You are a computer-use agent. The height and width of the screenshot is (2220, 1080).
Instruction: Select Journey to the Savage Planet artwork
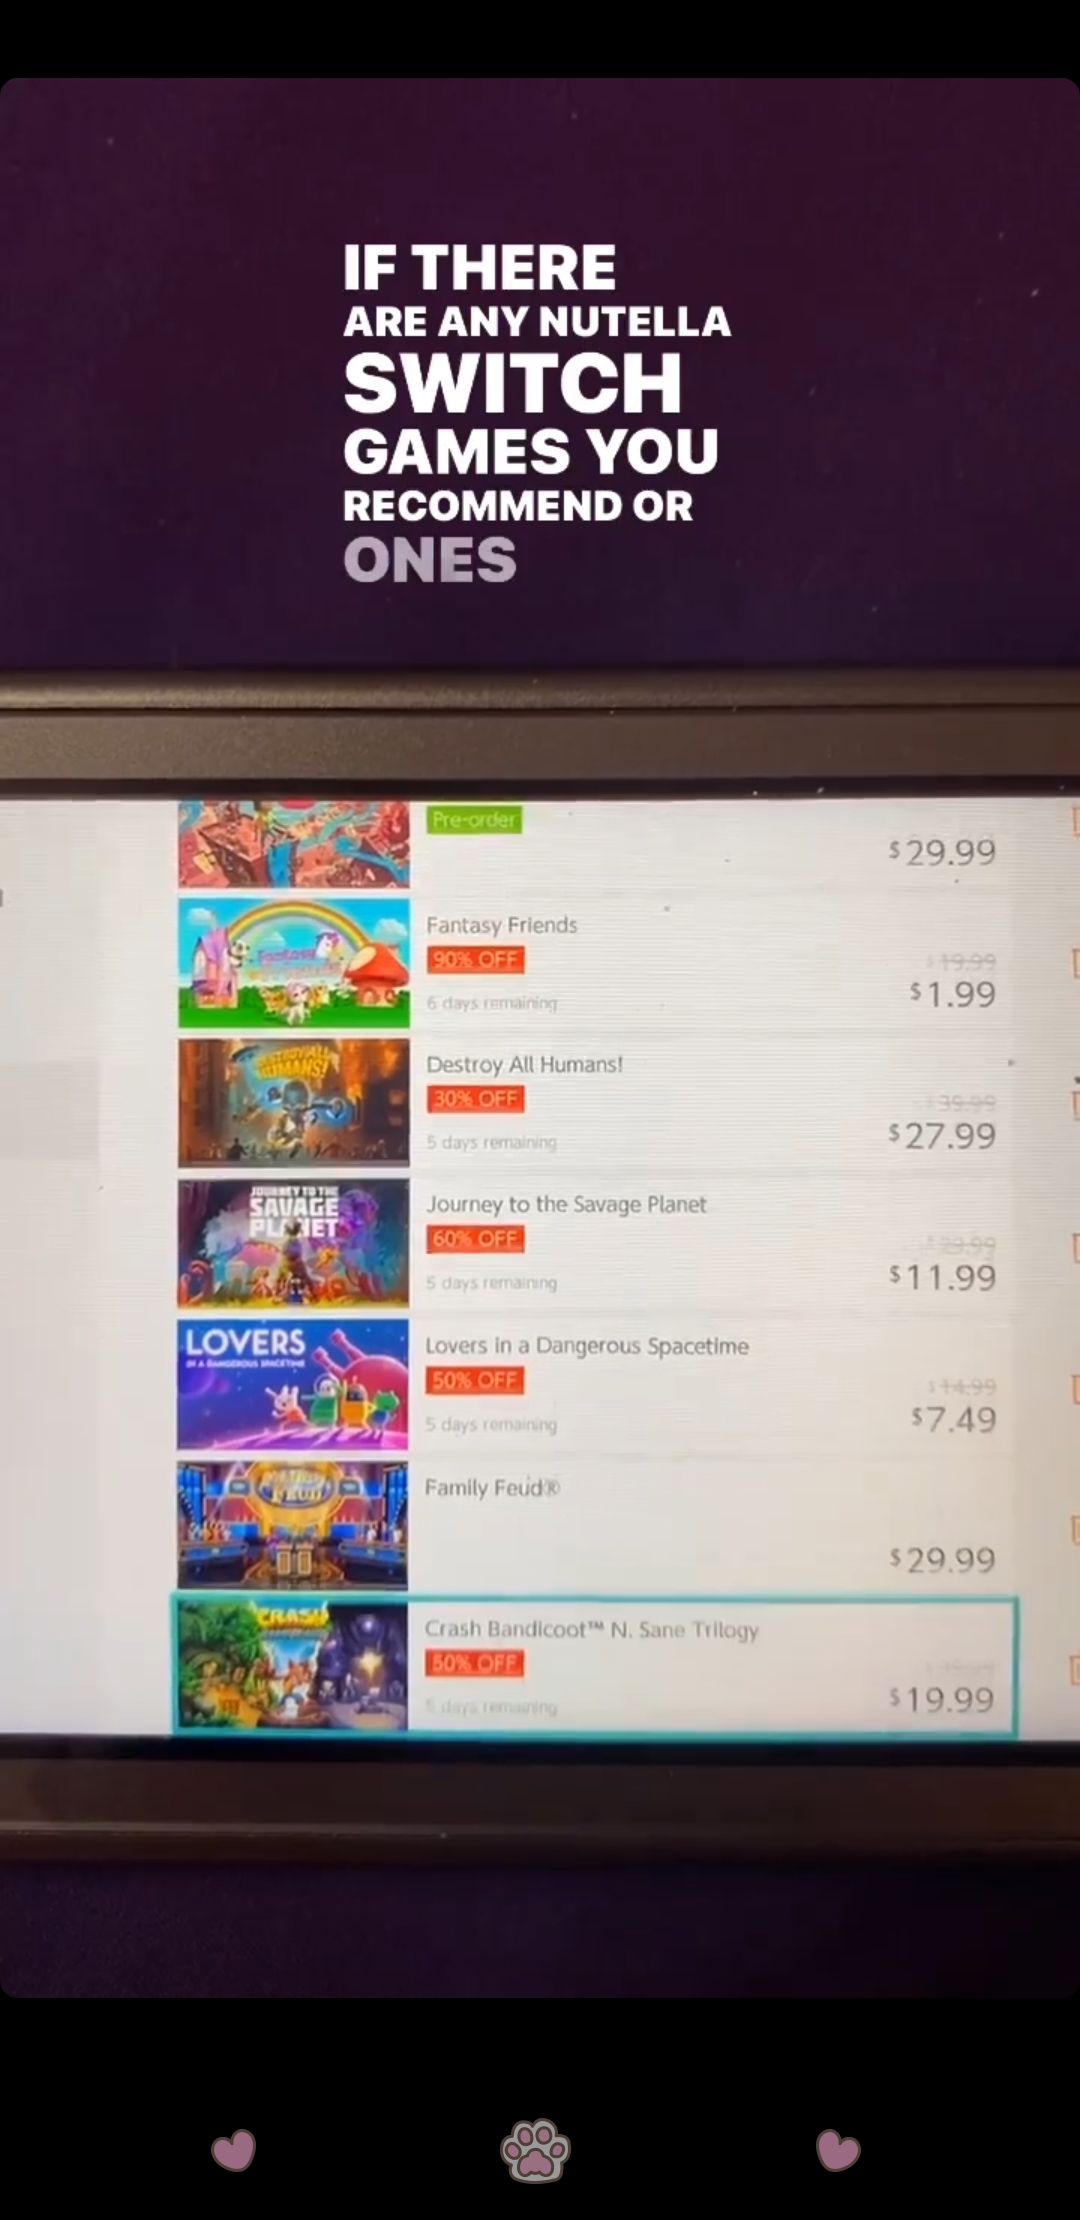point(293,1244)
